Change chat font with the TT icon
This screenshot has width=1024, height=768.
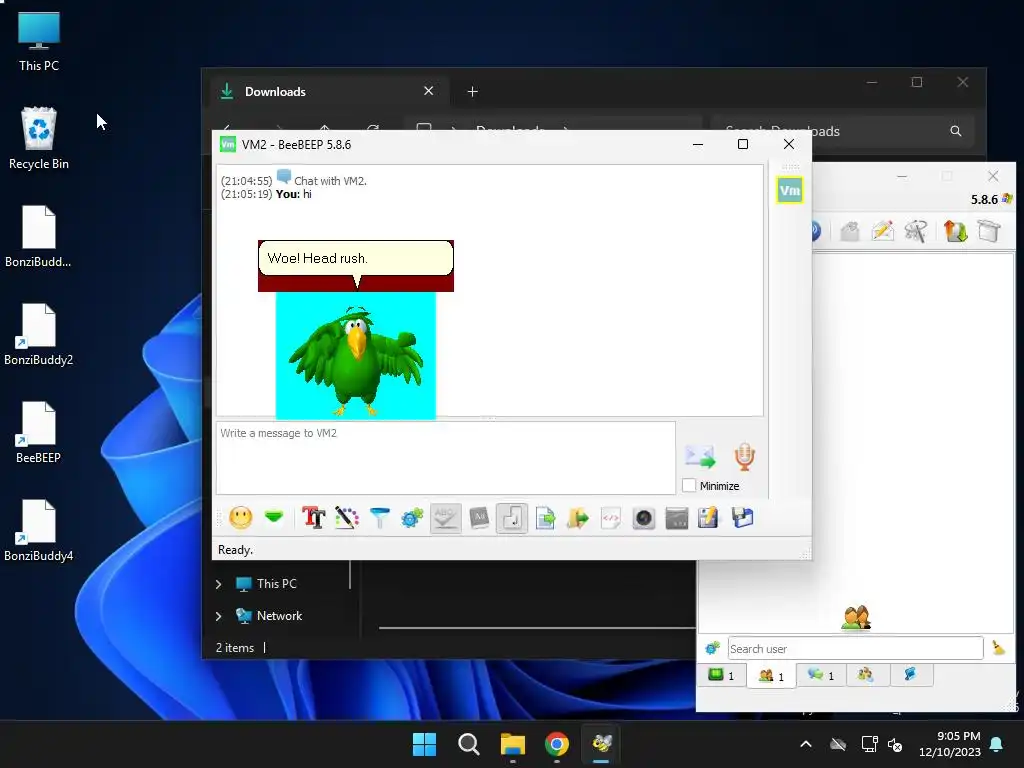click(313, 518)
